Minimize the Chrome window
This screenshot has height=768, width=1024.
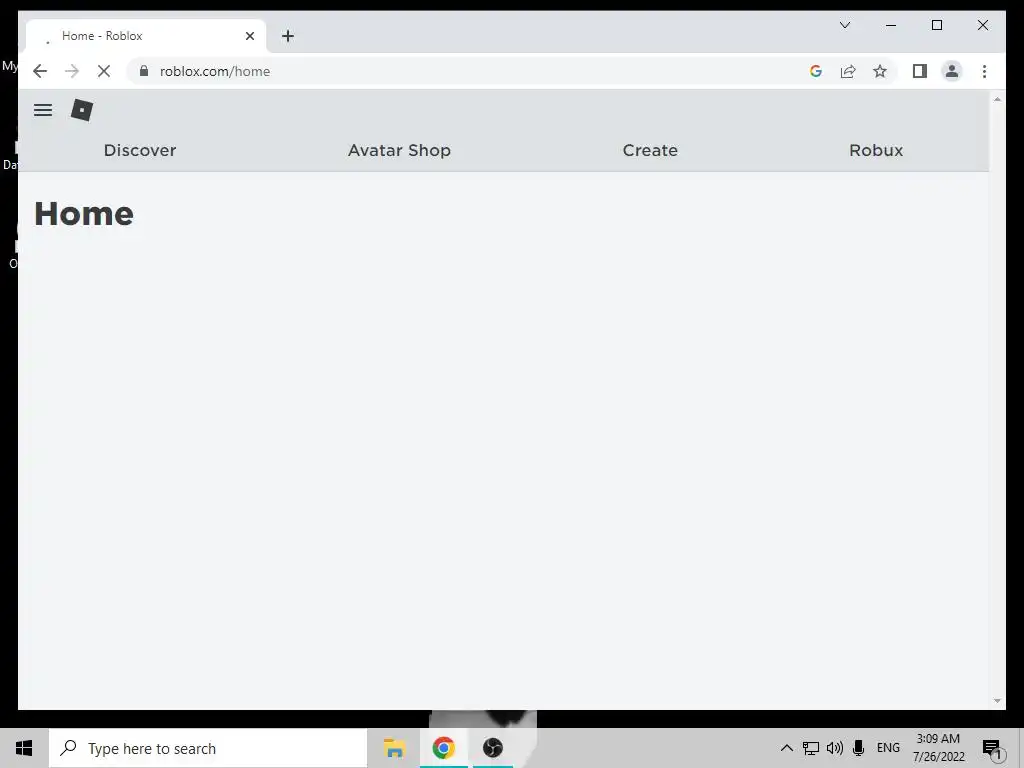[x=891, y=25]
